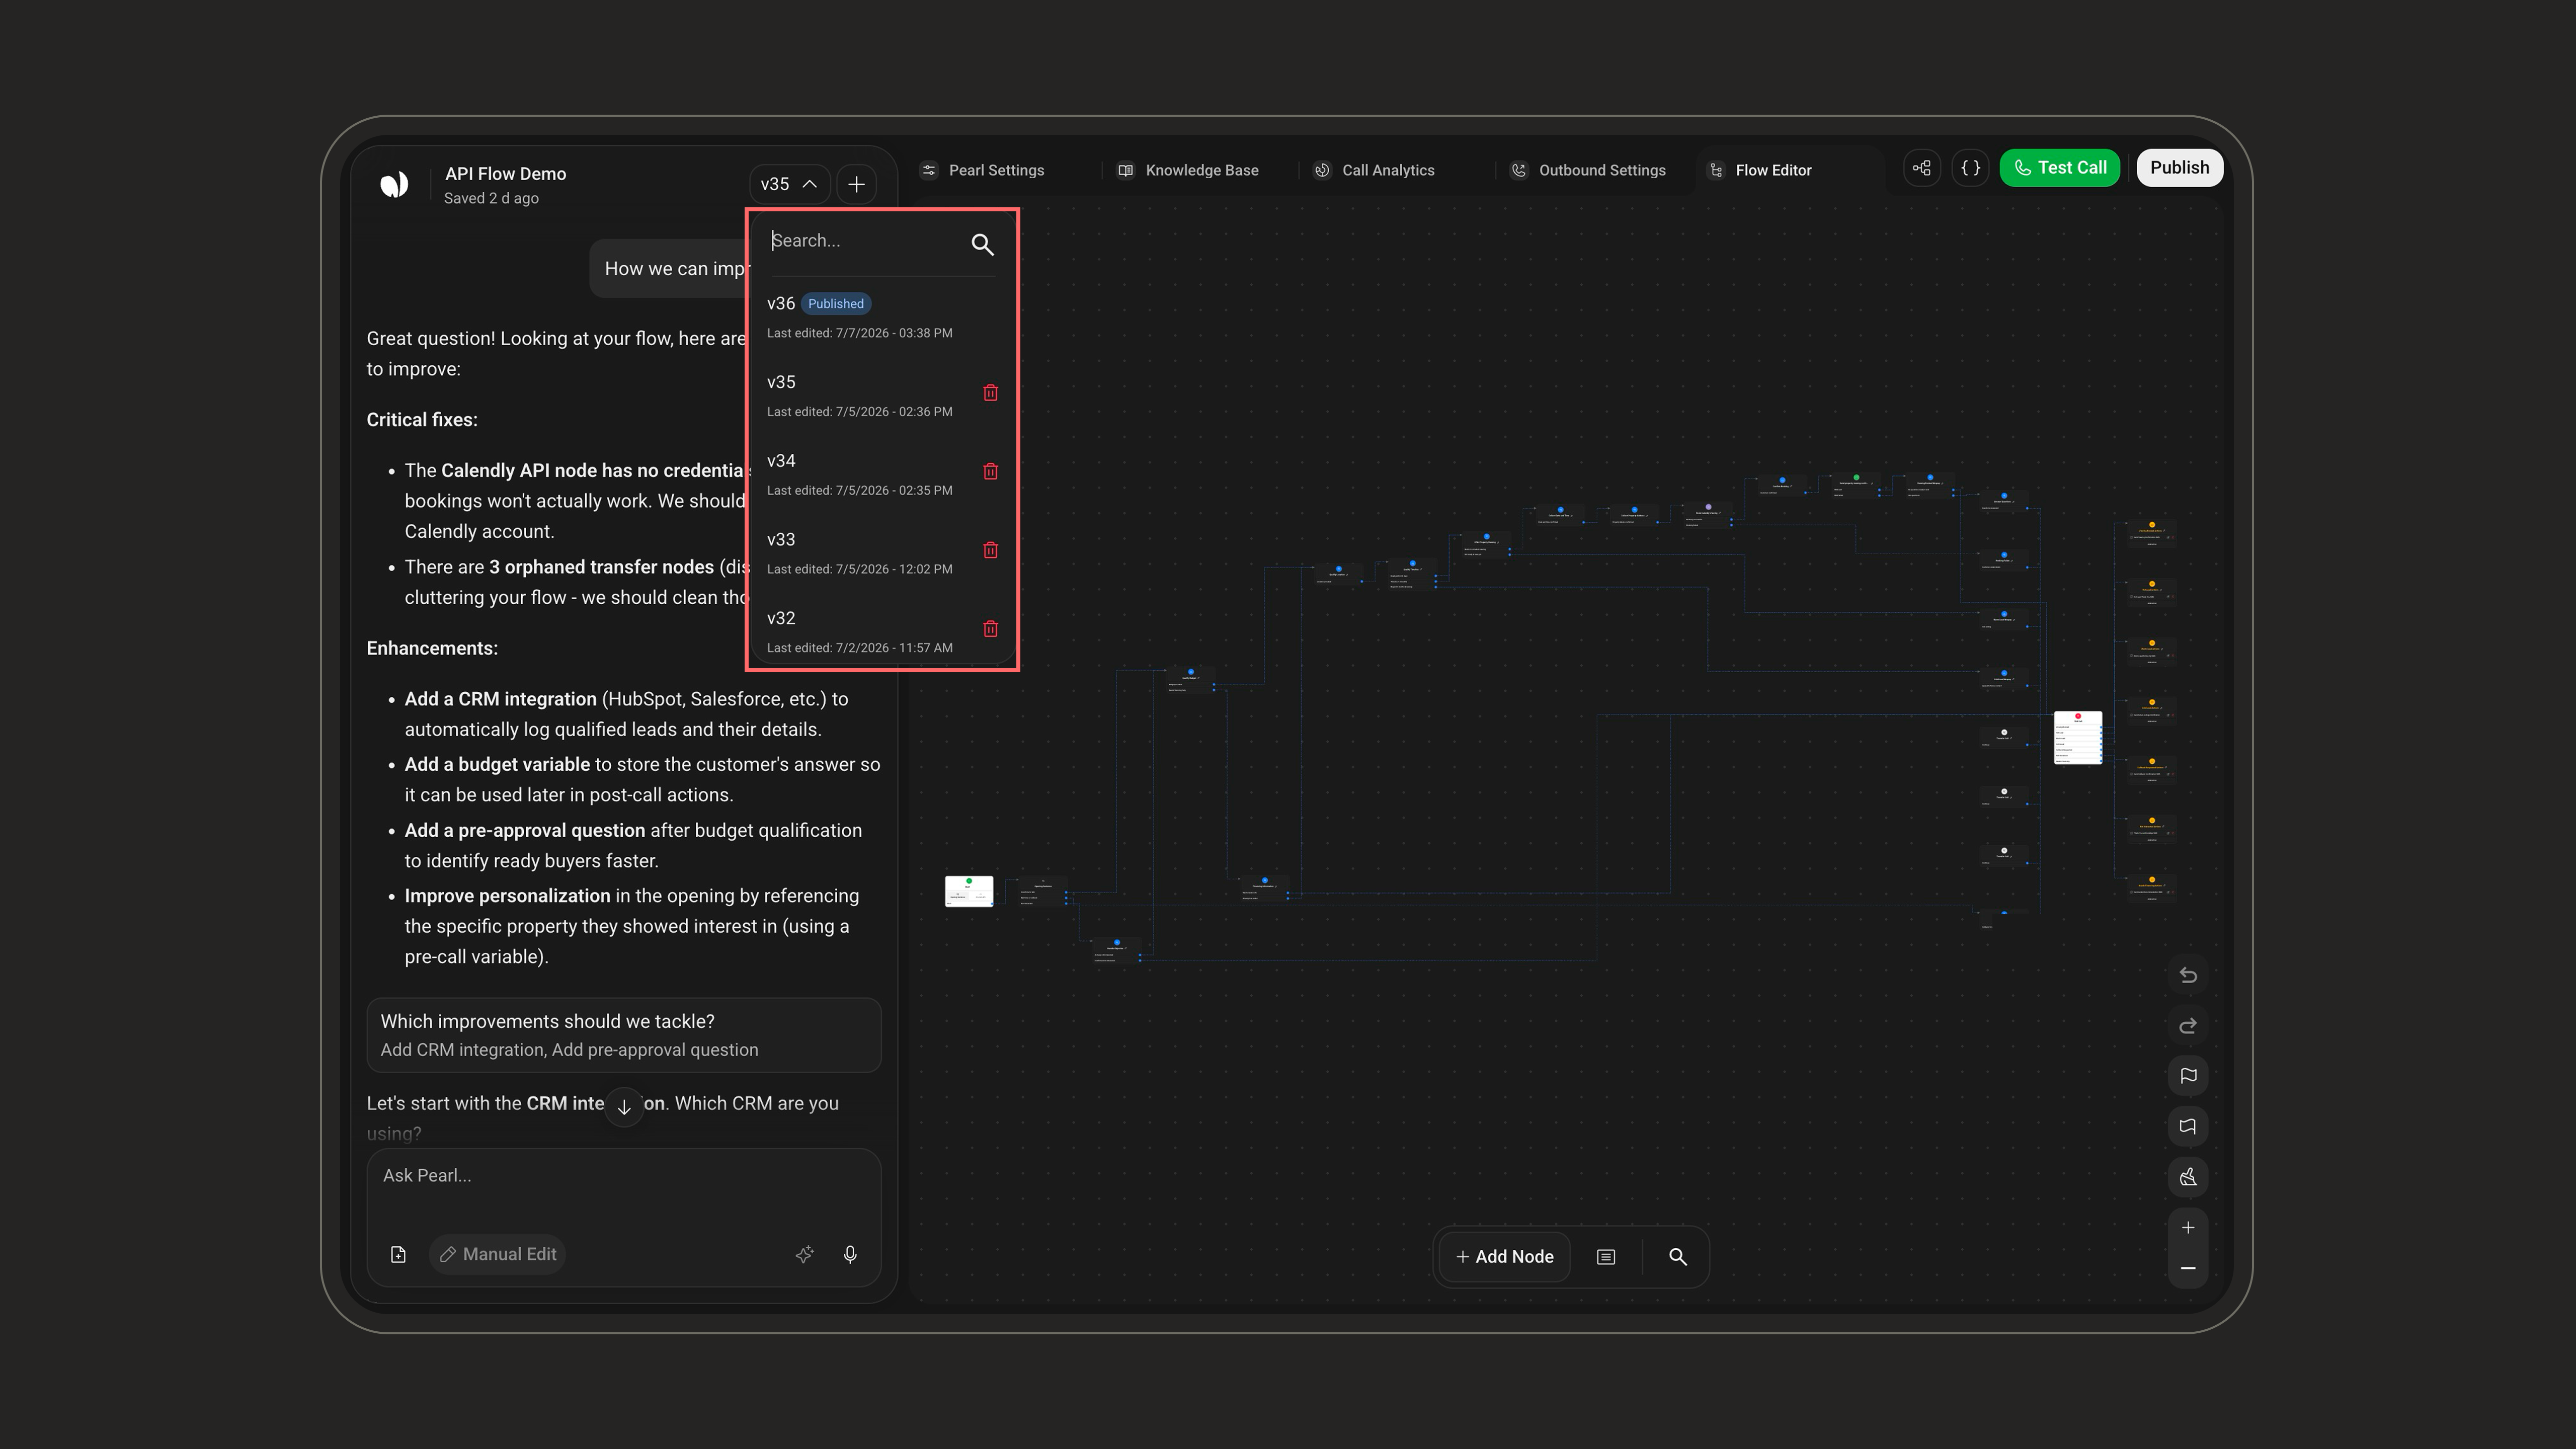Open the JSON code braces view
Screen dimensions: 2576x1449
point(1970,168)
